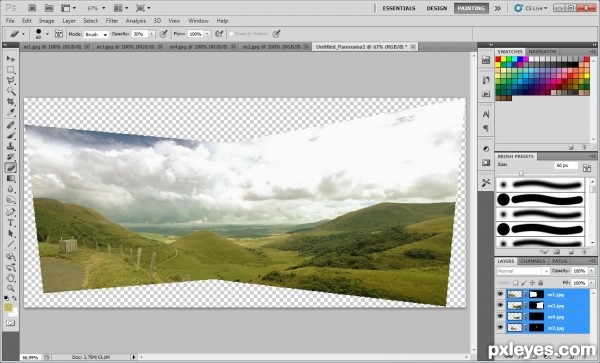Hide the m1.jpg layer

500,294
